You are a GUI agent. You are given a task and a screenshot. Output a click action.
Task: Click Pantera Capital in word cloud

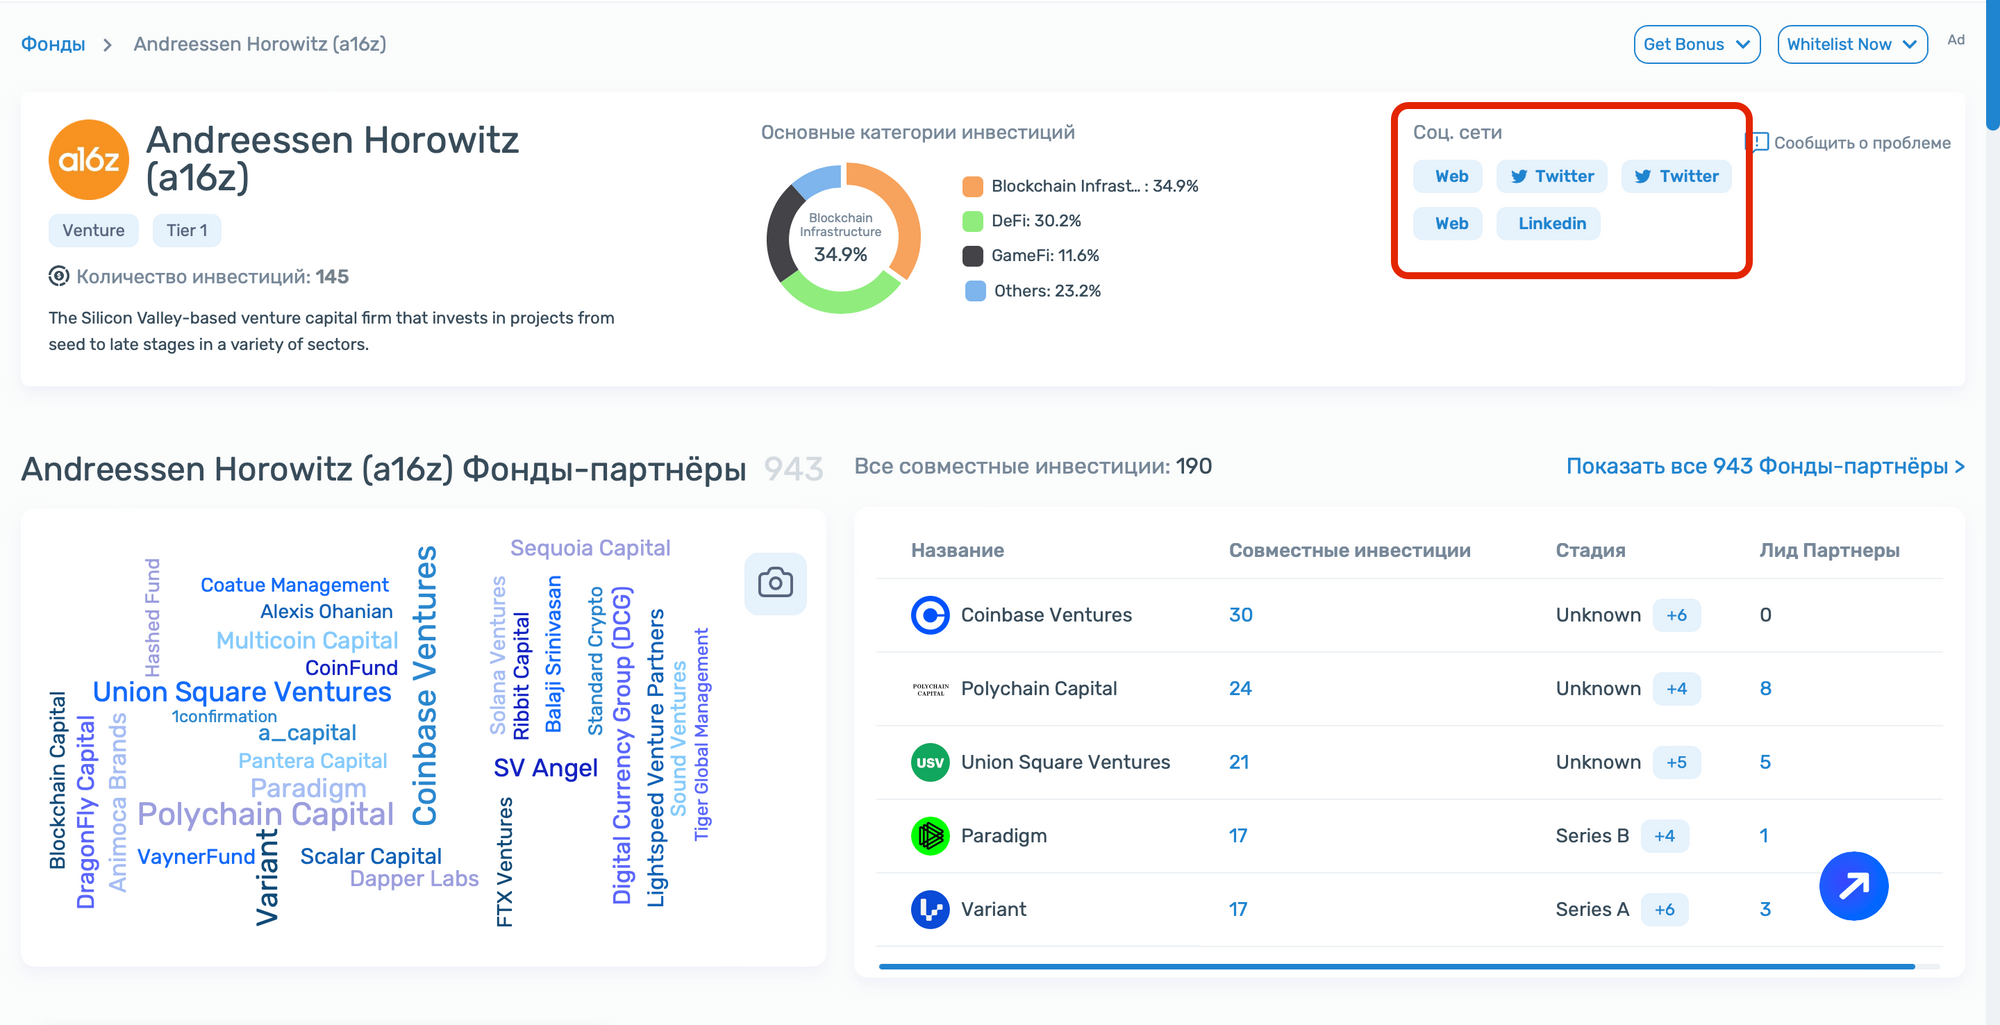pos(312,761)
